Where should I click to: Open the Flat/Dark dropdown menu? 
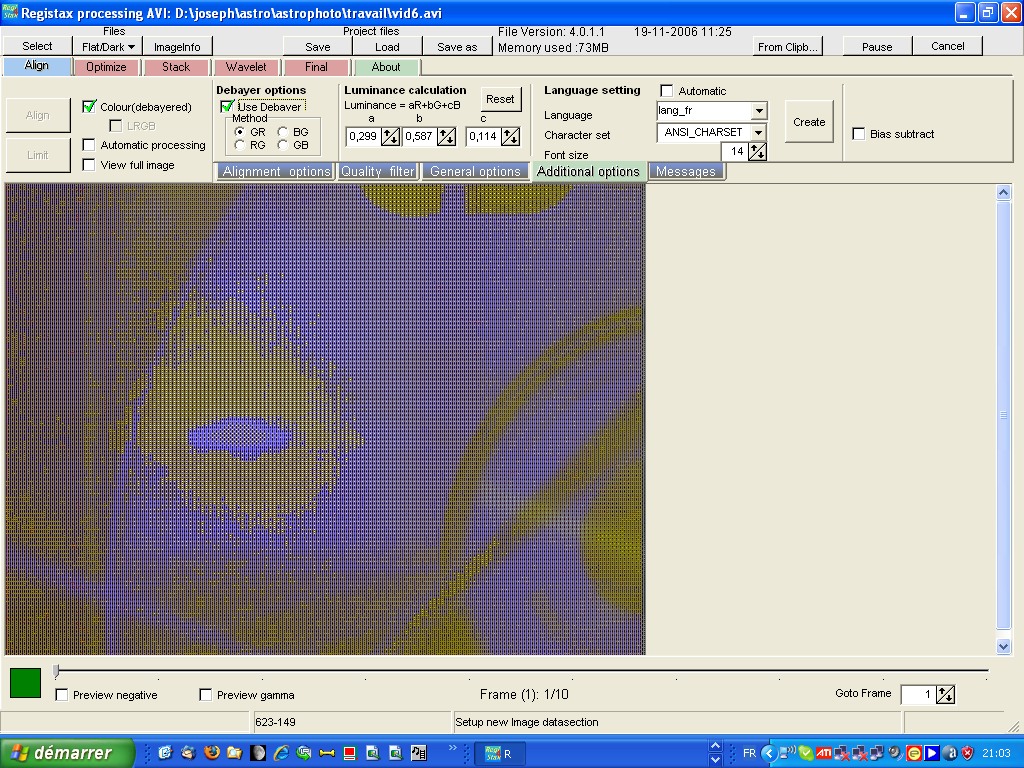point(108,46)
